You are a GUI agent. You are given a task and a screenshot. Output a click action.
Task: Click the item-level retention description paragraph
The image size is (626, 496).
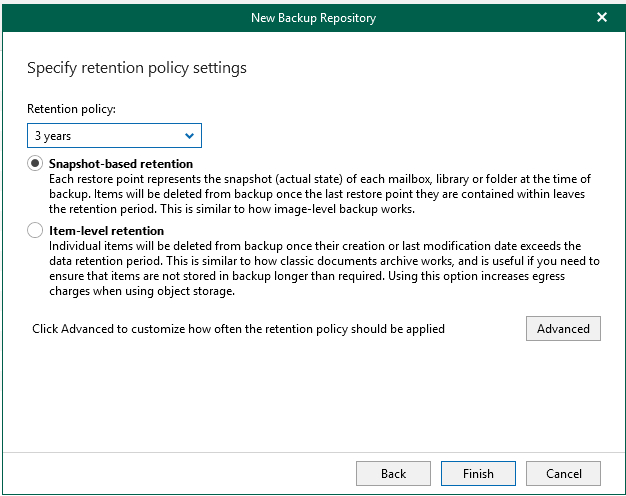point(324,268)
